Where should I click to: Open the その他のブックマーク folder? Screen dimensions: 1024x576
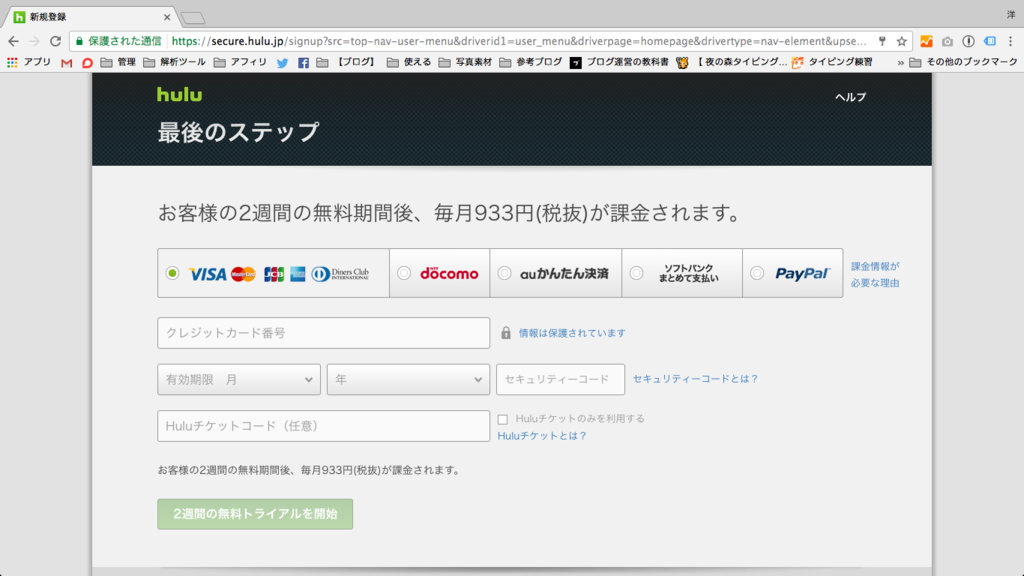pyautogui.click(x=963, y=62)
